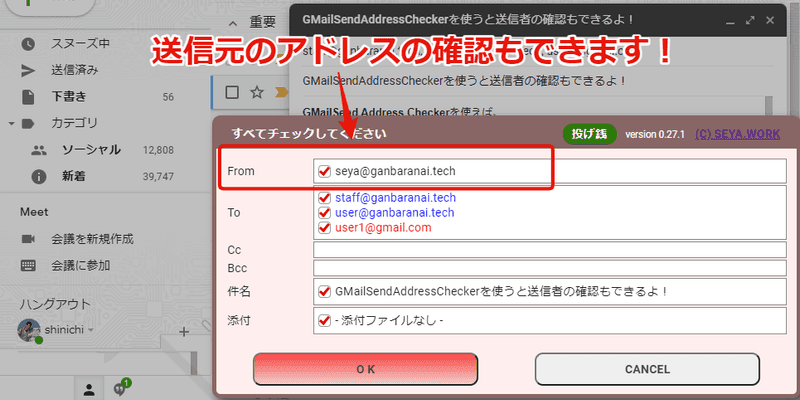
Task: Click 会議に参加 in Meet section
Action: [x=81, y=265]
